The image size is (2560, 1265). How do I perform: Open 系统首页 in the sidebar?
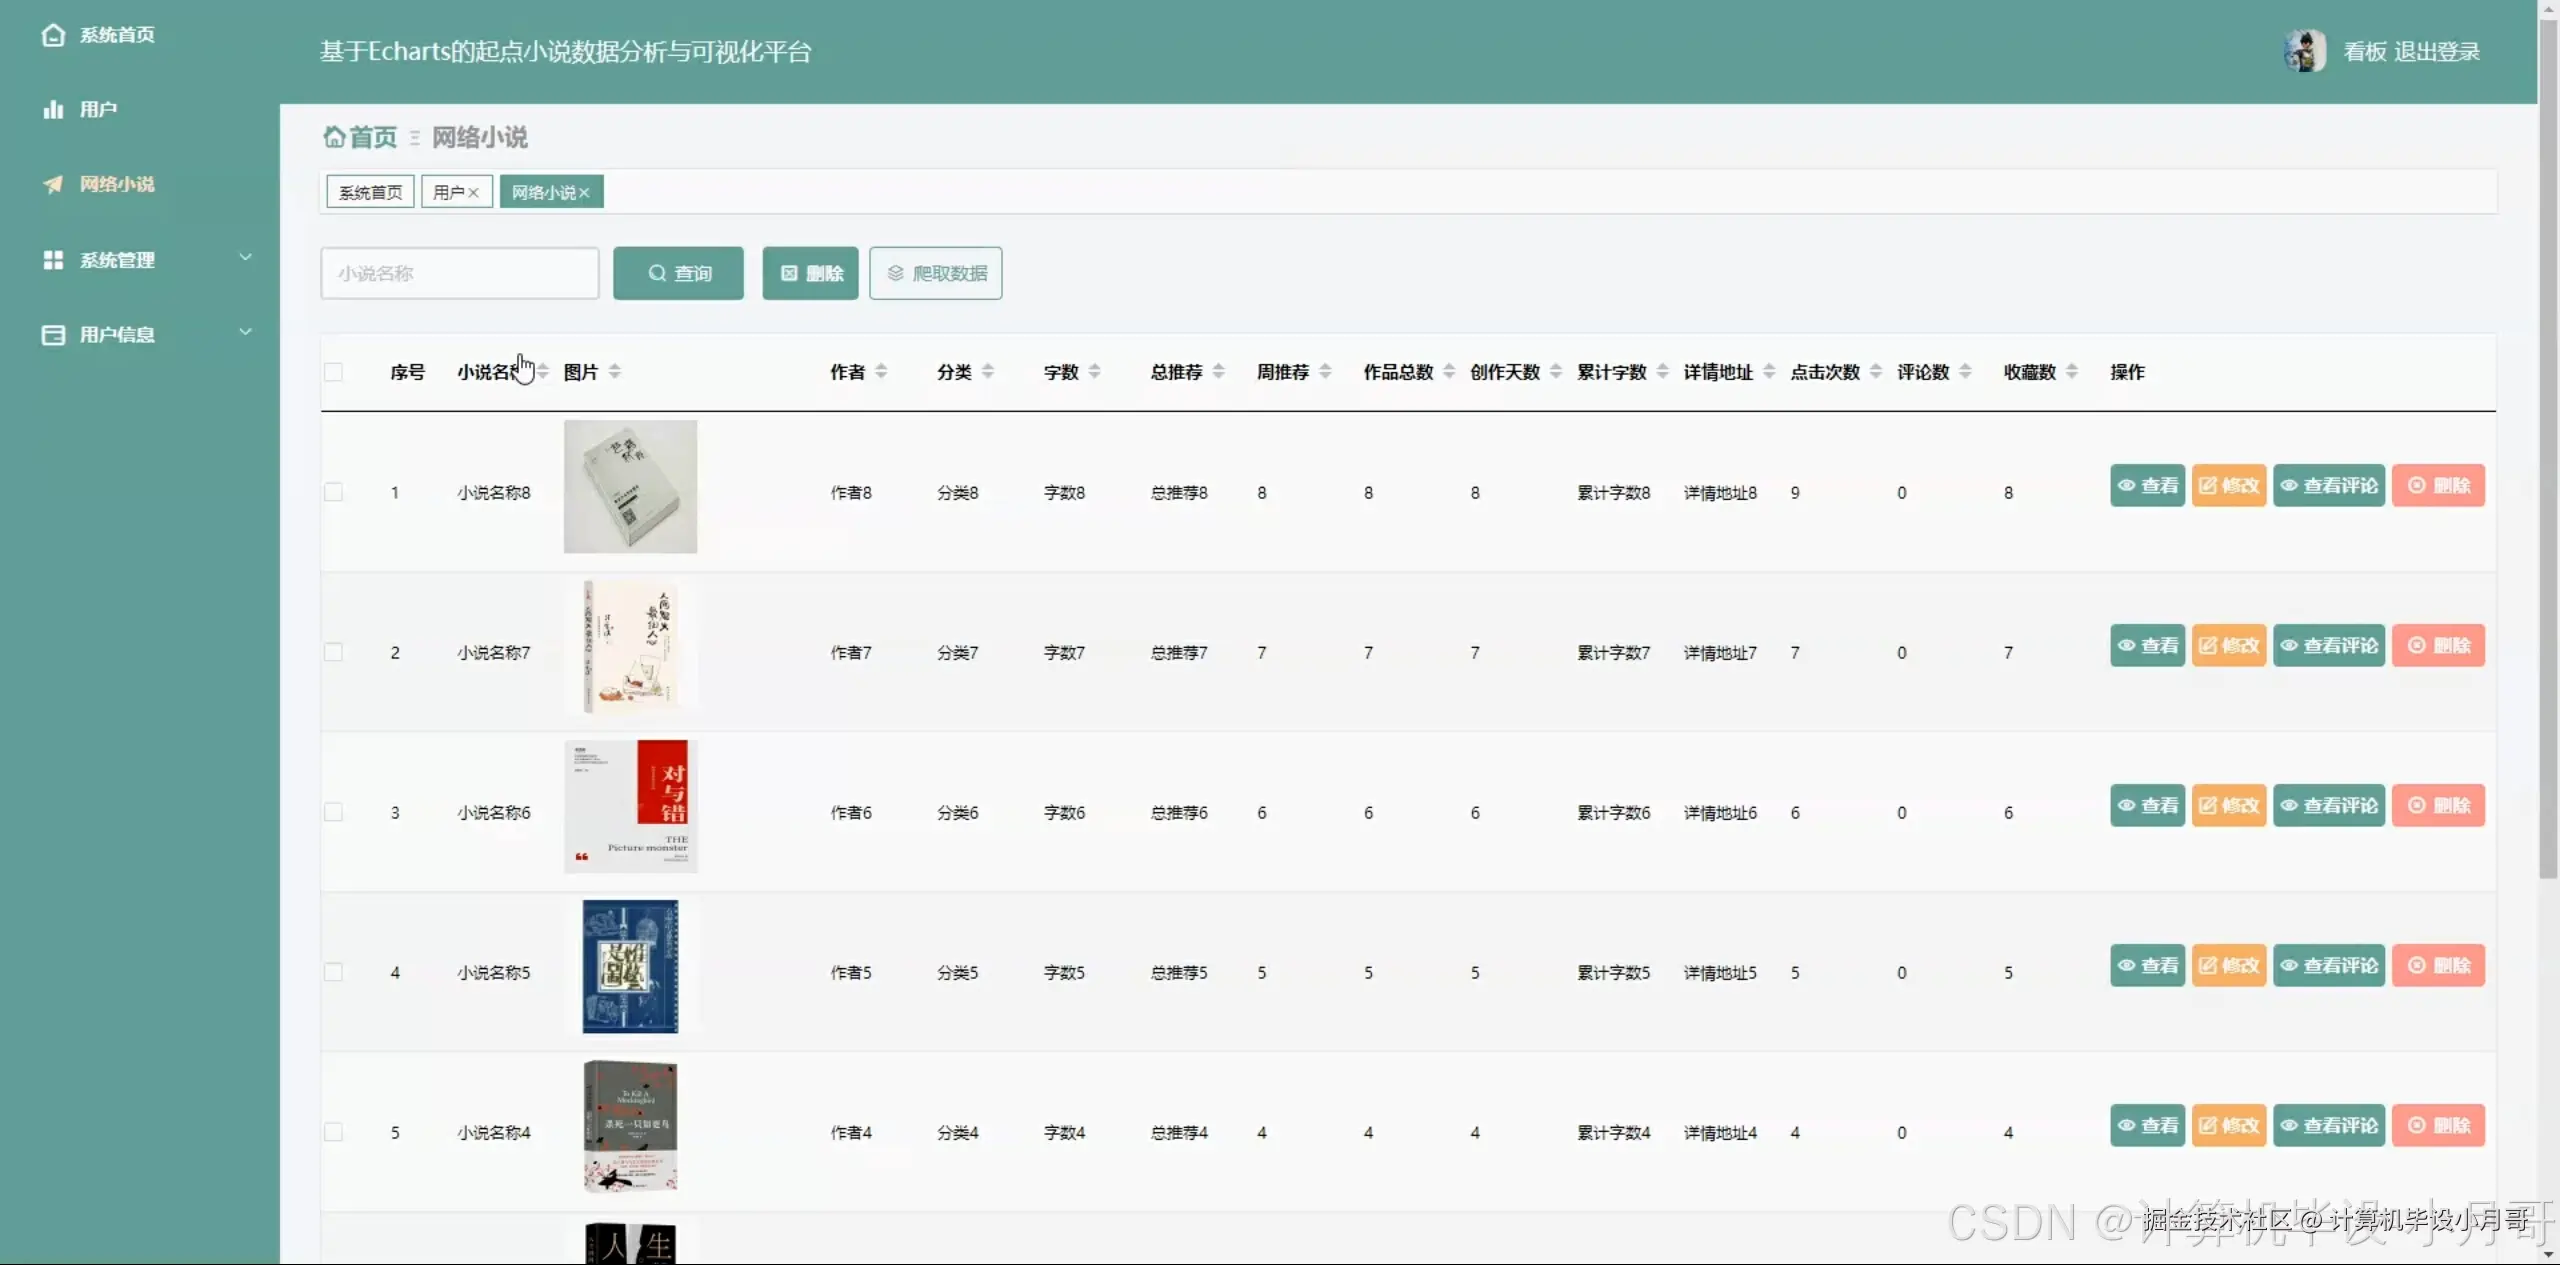(x=116, y=35)
